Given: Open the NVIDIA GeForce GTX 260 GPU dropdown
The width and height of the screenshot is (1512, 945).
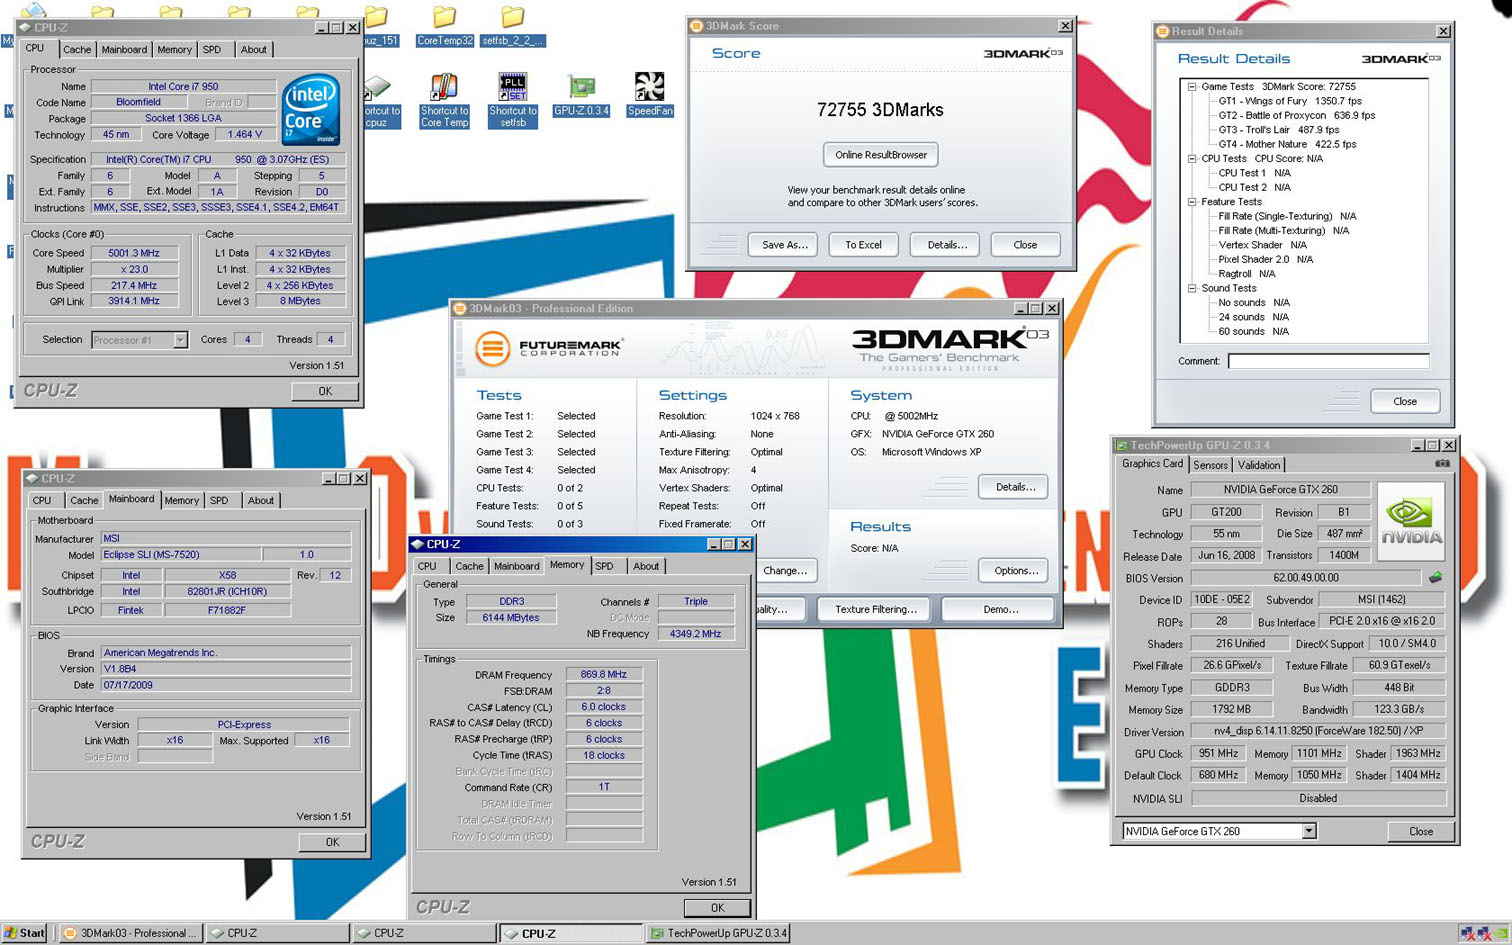Looking at the screenshot, I should (1308, 831).
